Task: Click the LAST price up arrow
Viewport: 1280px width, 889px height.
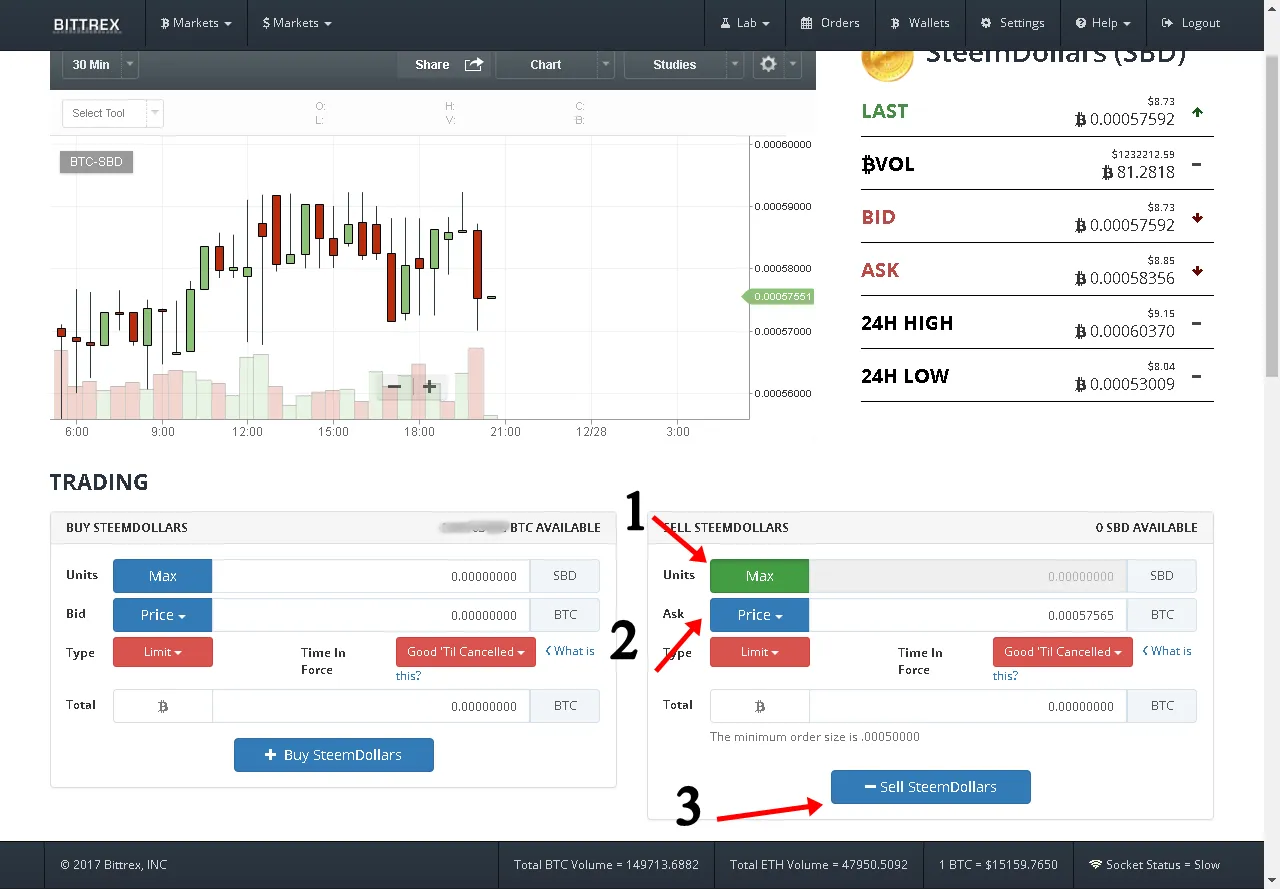Action: [x=1197, y=112]
